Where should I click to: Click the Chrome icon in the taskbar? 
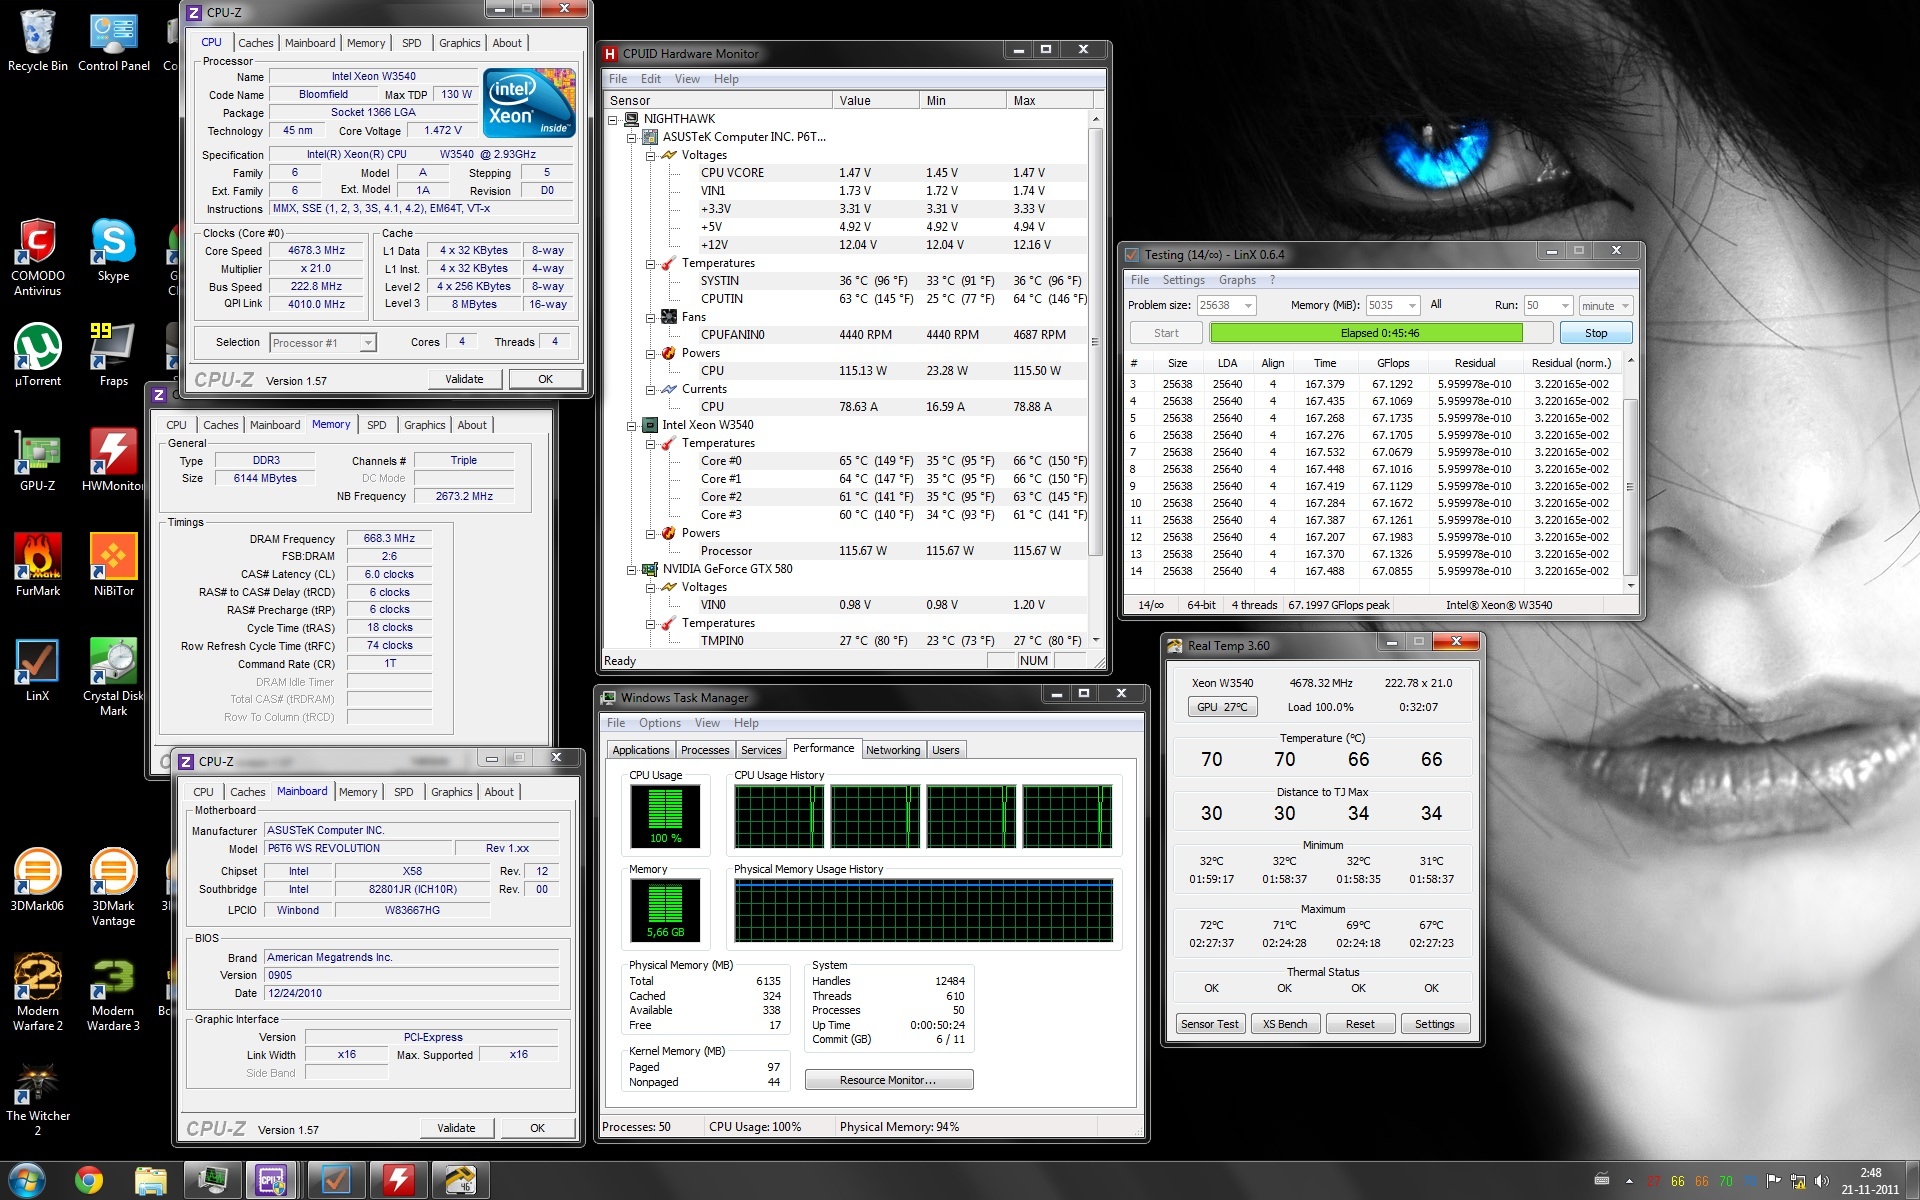point(89,1180)
